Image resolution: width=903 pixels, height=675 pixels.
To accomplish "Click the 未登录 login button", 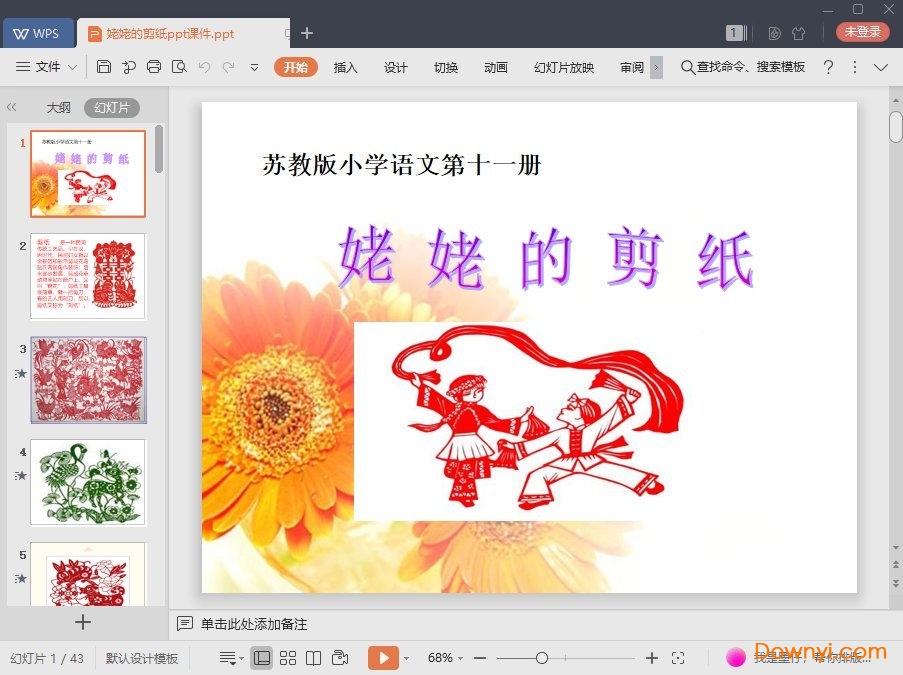I will (861, 31).
